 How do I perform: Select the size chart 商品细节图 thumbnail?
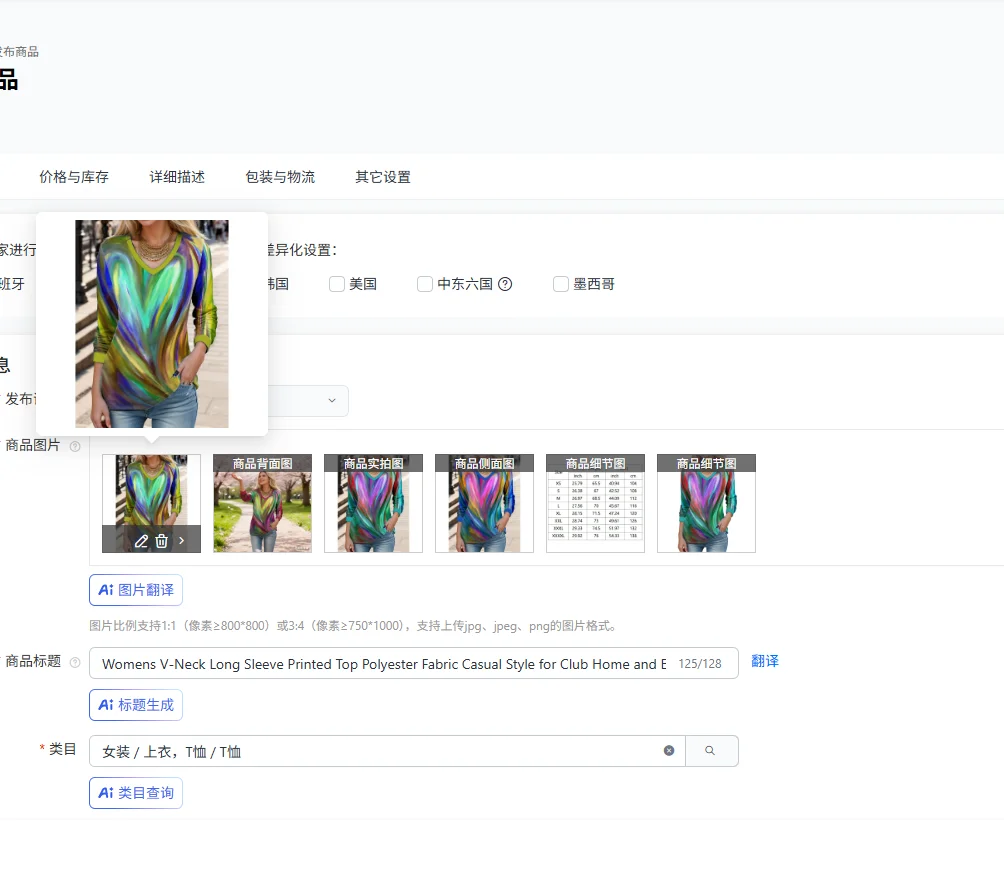[x=595, y=503]
